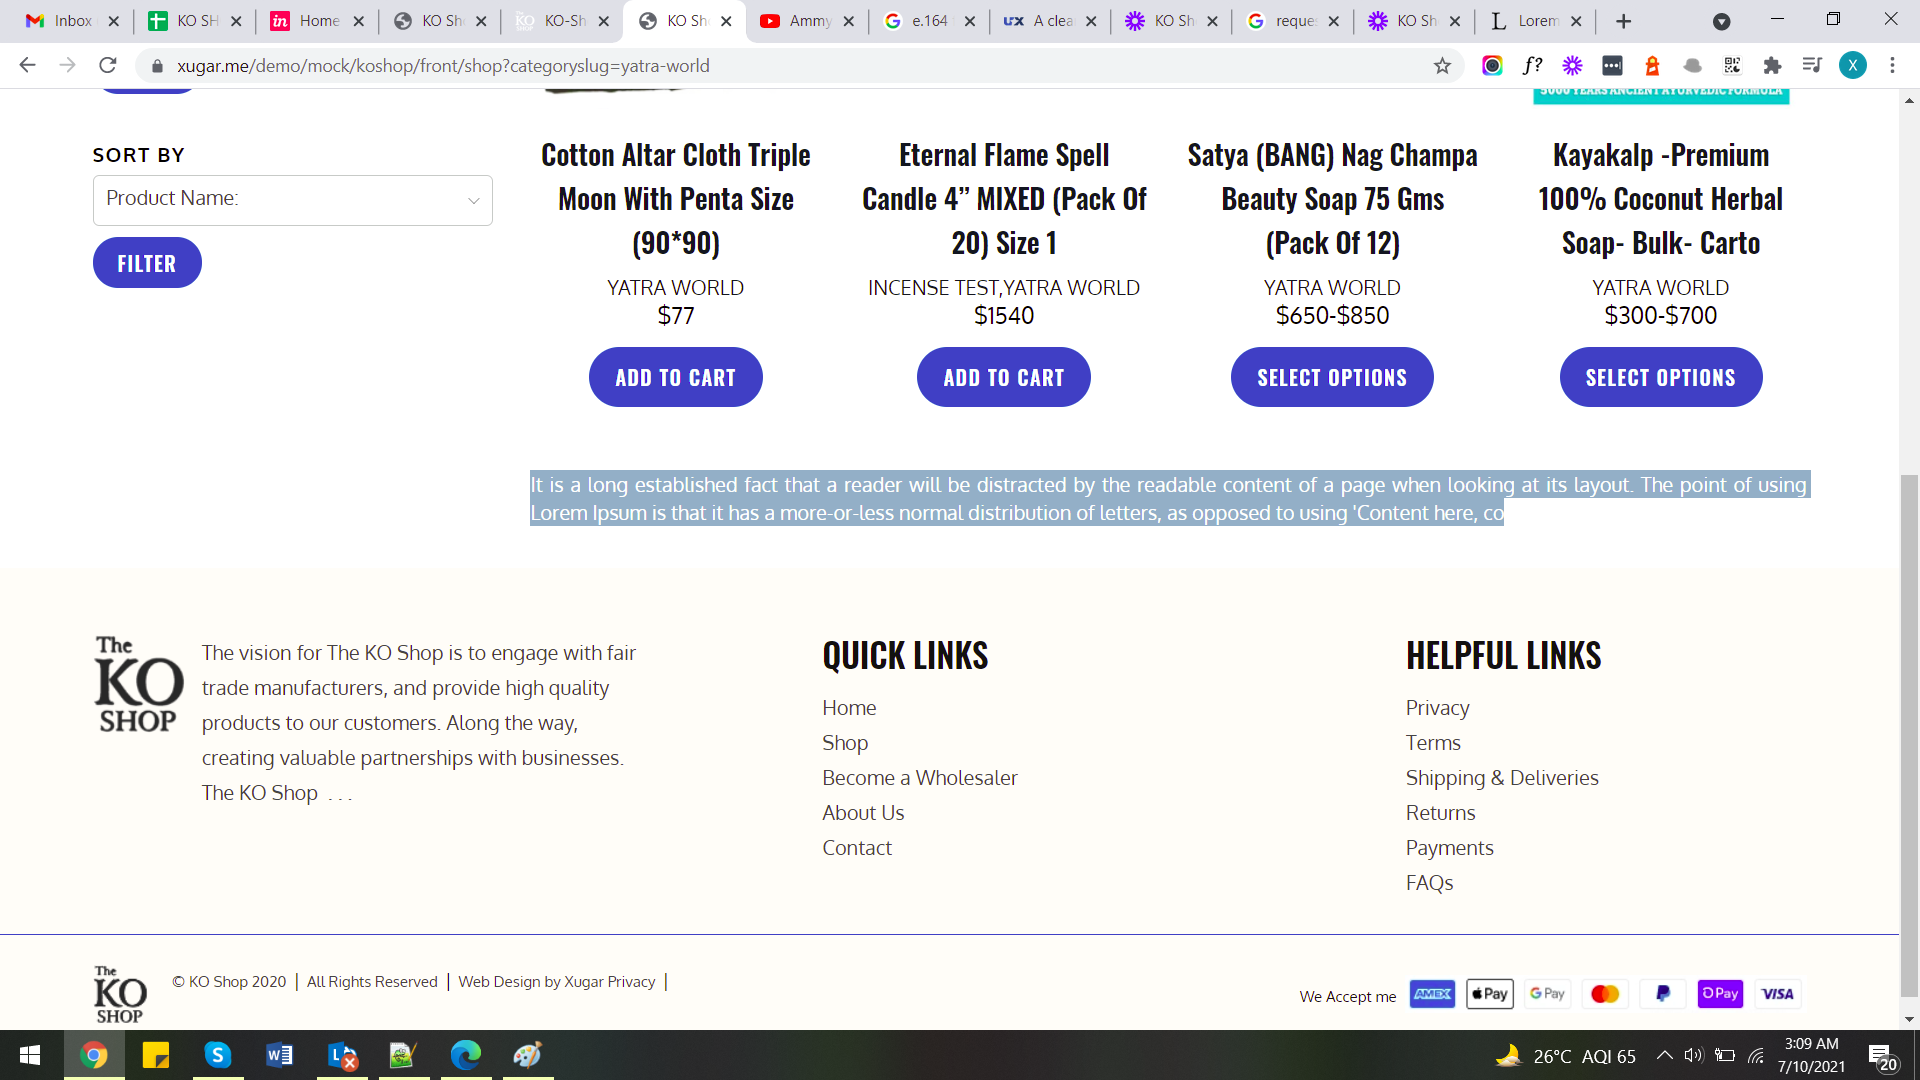Open Become a Wholesaler link
Image resolution: width=1920 pixels, height=1080 pixels.
[920, 778]
